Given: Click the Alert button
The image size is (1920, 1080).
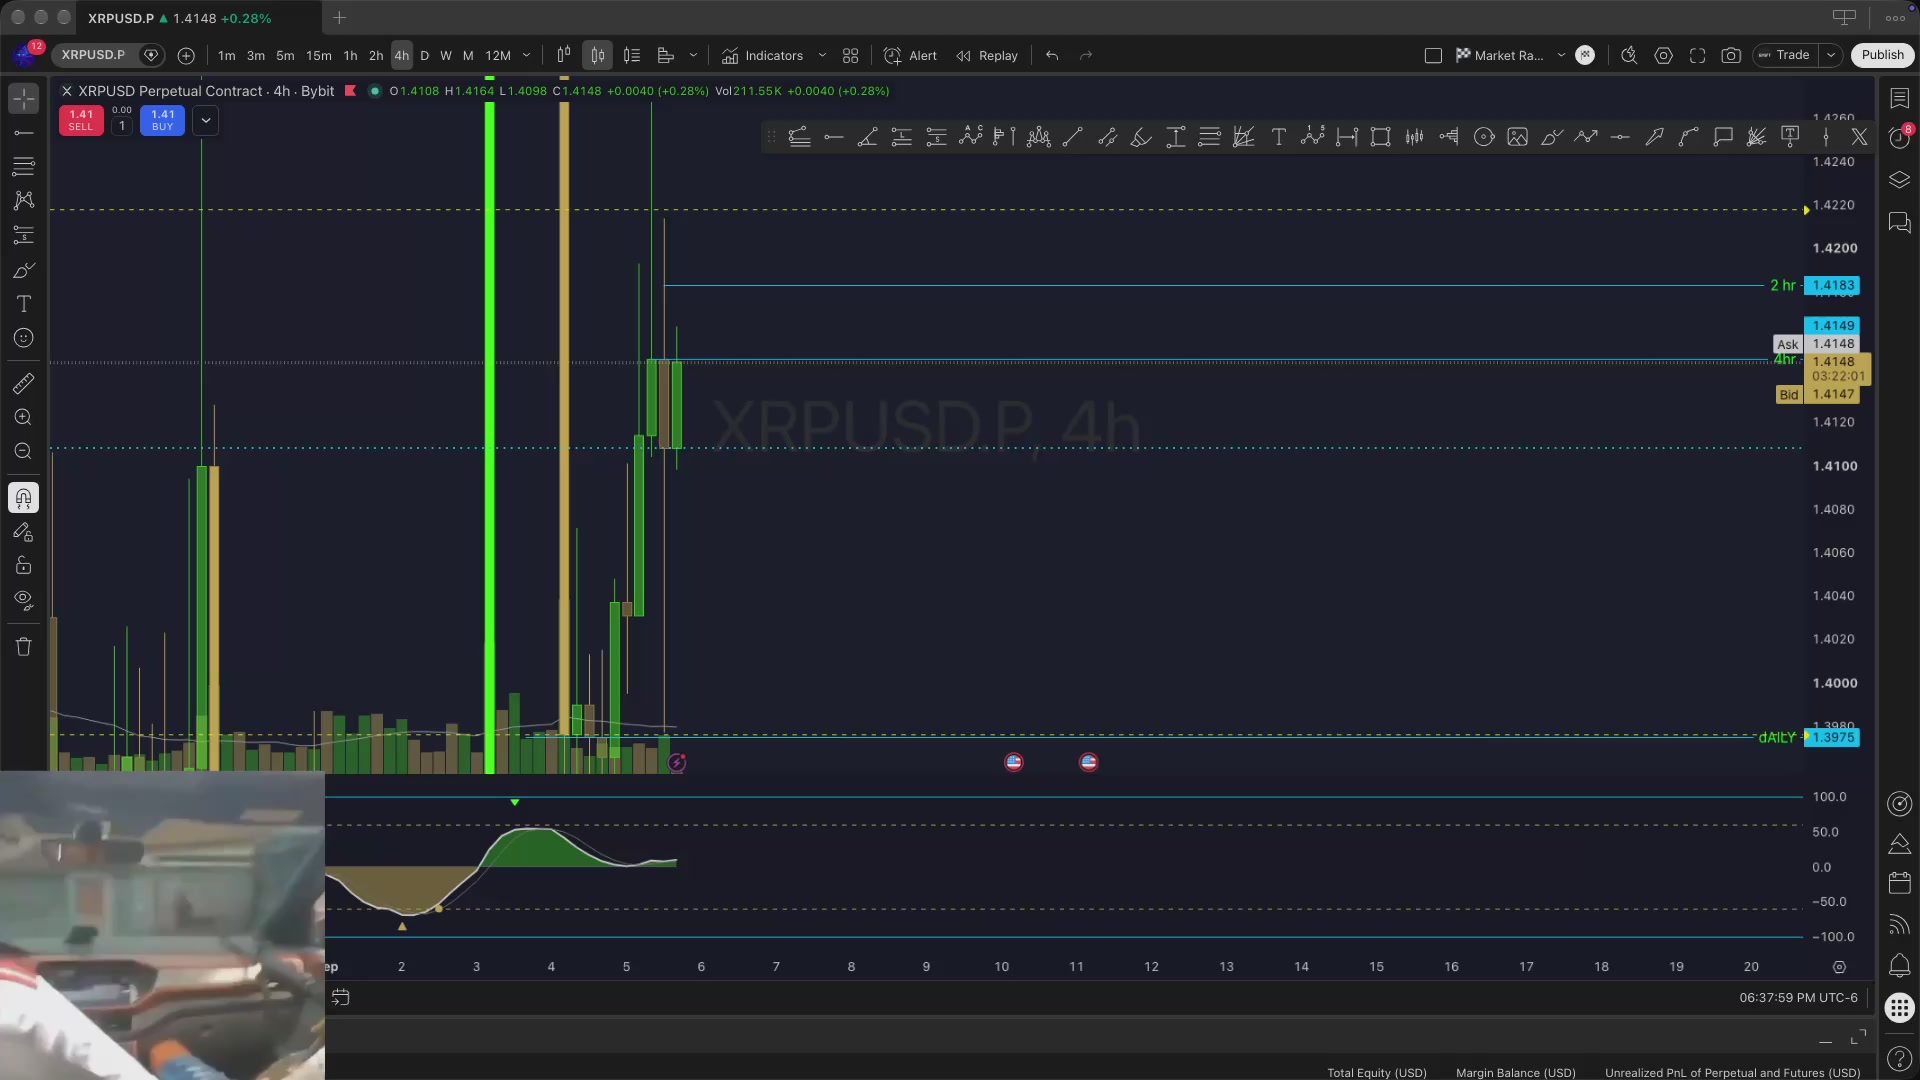Looking at the screenshot, I should (910, 56).
